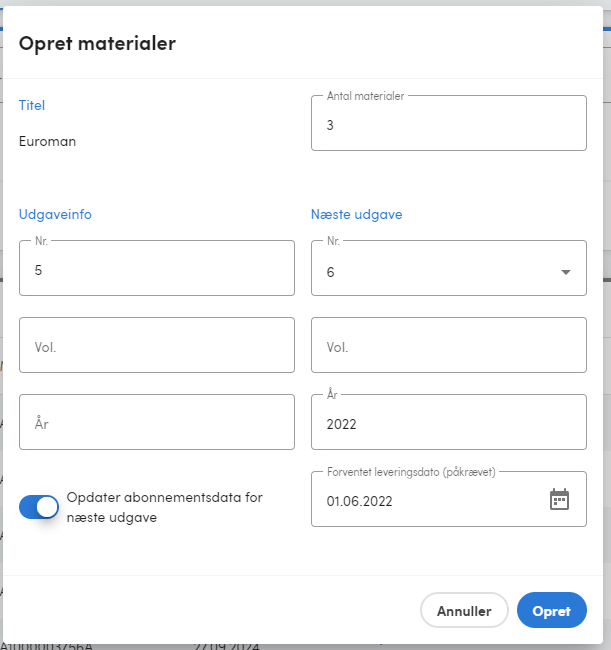The width and height of the screenshot is (611, 650).
Task: Click the År field showing 2022
Action: (449, 422)
